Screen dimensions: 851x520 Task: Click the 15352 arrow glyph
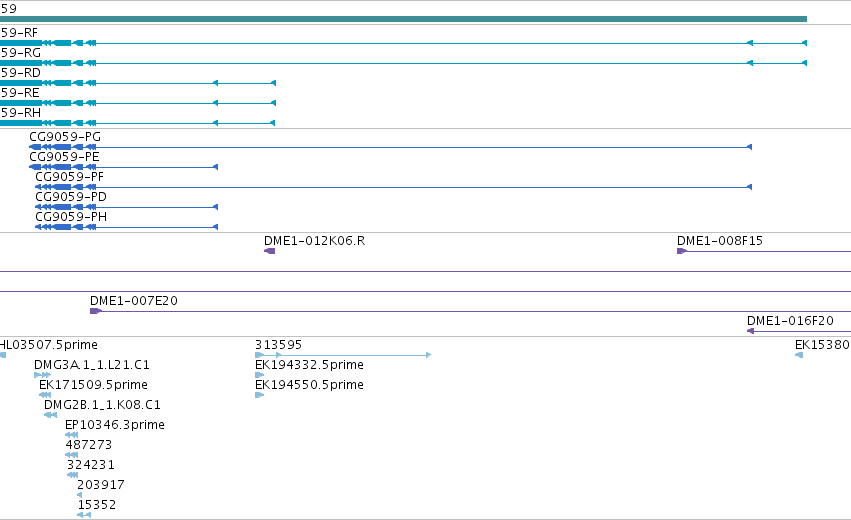pos(84,515)
